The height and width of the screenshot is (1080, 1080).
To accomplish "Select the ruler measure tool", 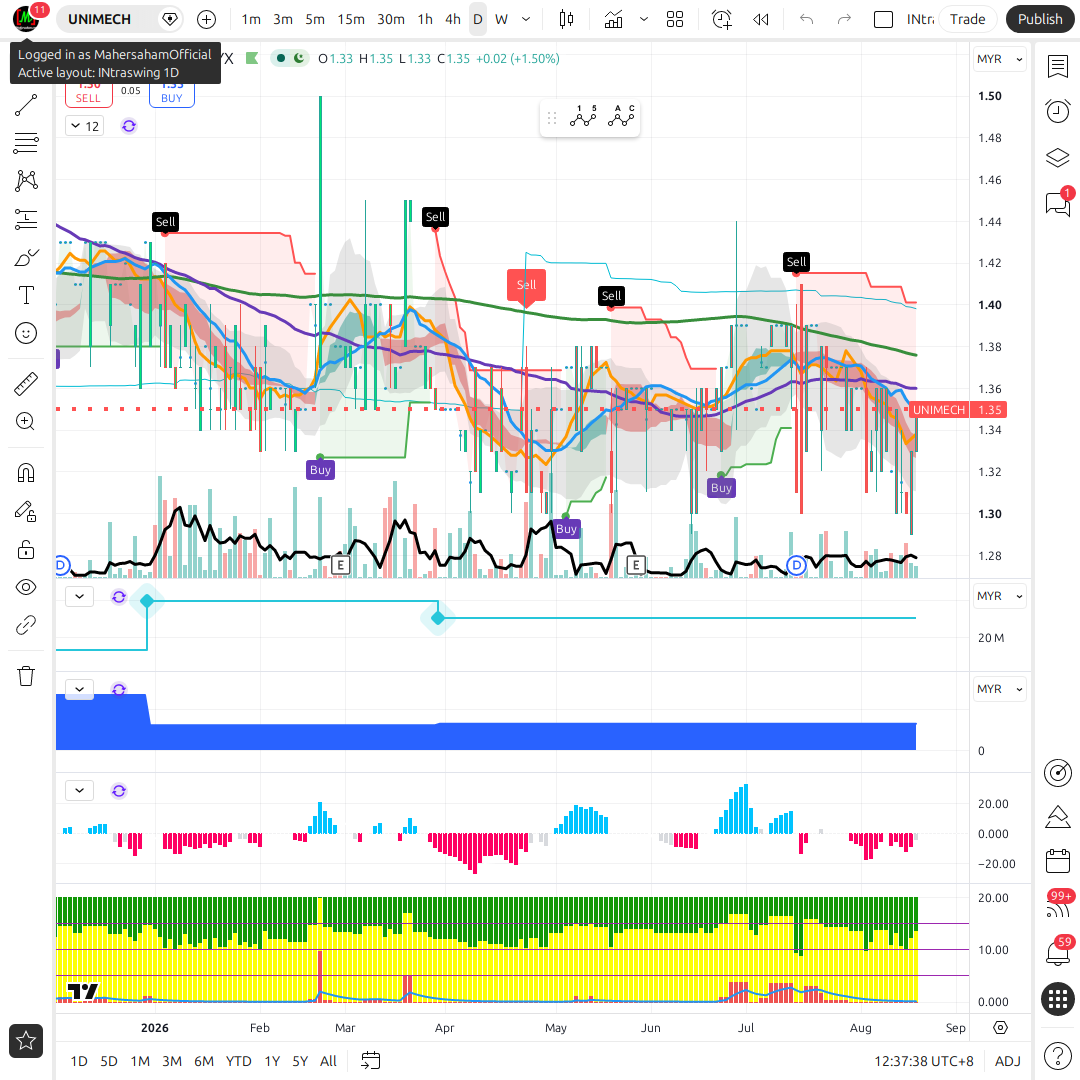I will (25, 384).
